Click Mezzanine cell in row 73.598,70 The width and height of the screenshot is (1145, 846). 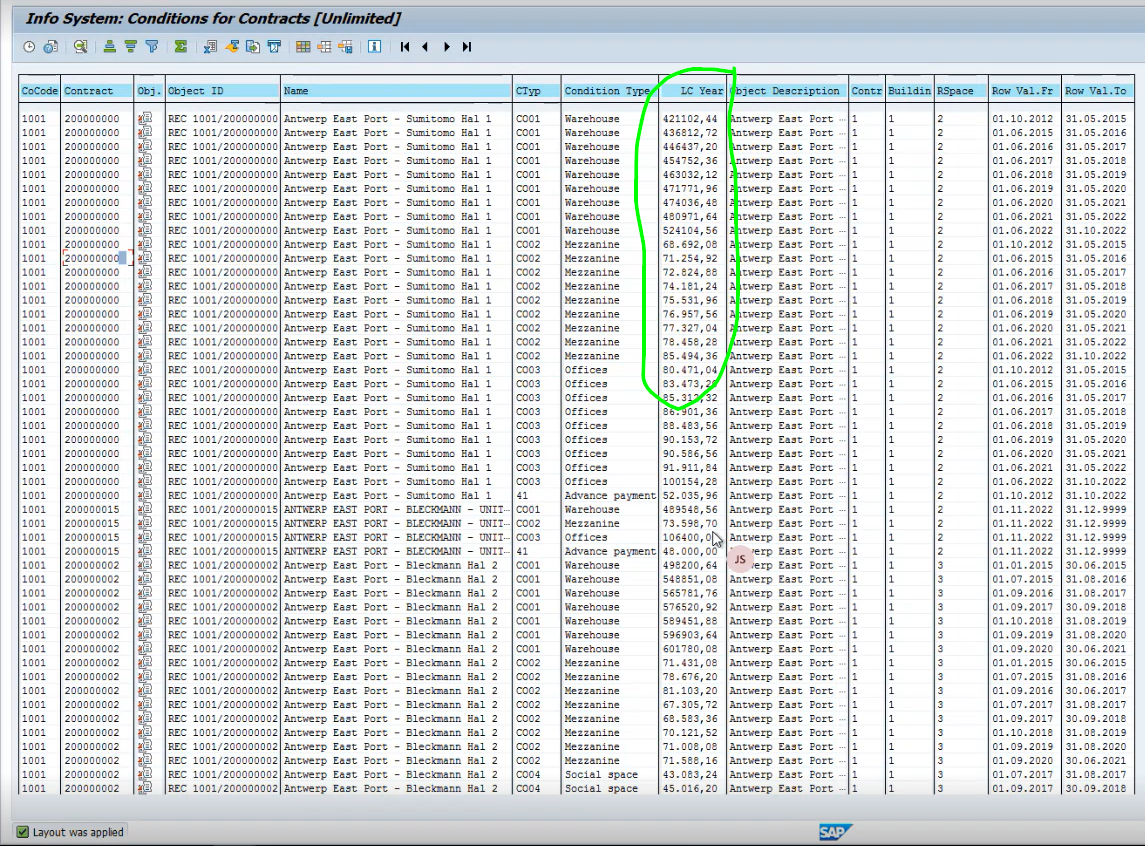pos(591,523)
